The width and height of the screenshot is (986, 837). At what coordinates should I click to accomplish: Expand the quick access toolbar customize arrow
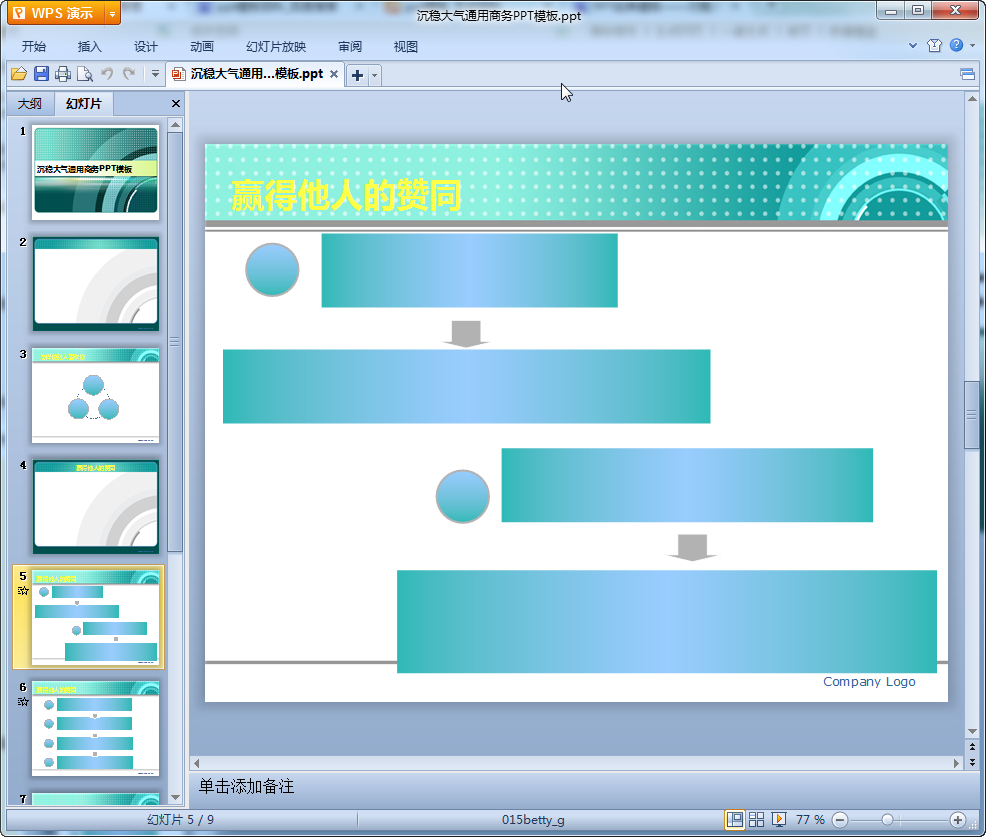(x=155, y=74)
